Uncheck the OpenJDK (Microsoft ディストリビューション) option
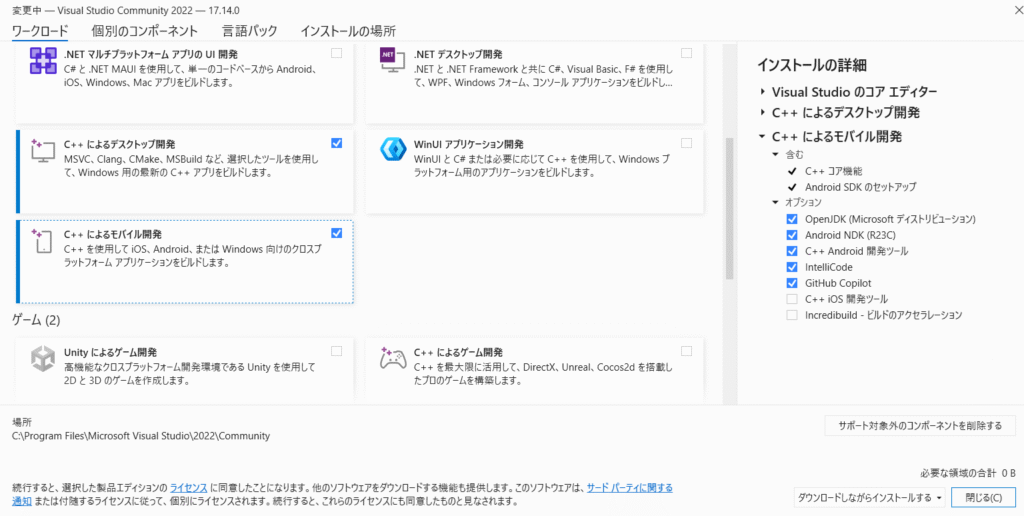The image size is (1024, 516). (x=792, y=219)
